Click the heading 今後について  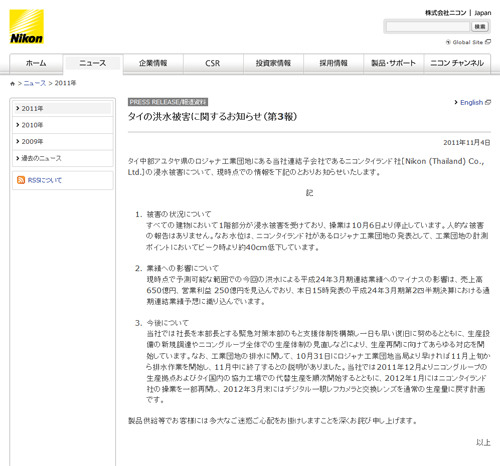coord(168,323)
